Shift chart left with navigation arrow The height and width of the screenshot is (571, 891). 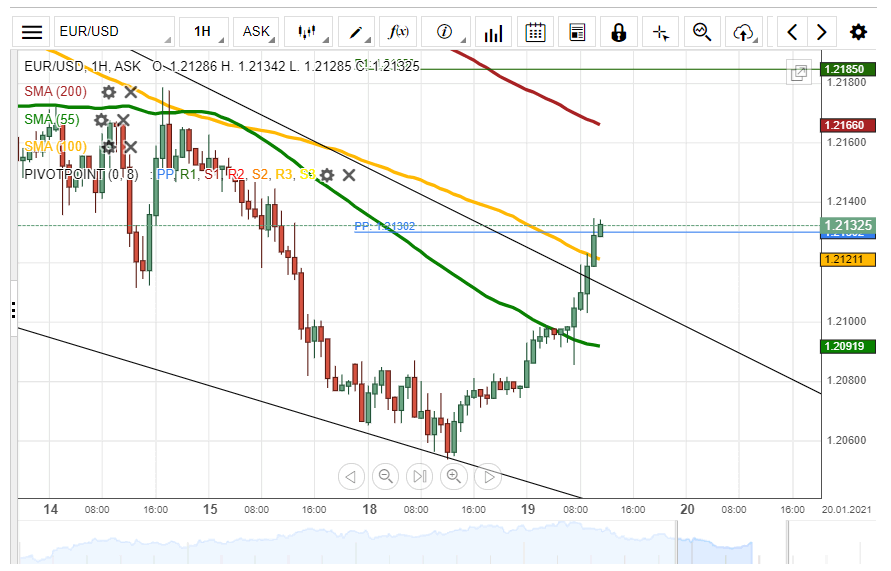[351, 476]
